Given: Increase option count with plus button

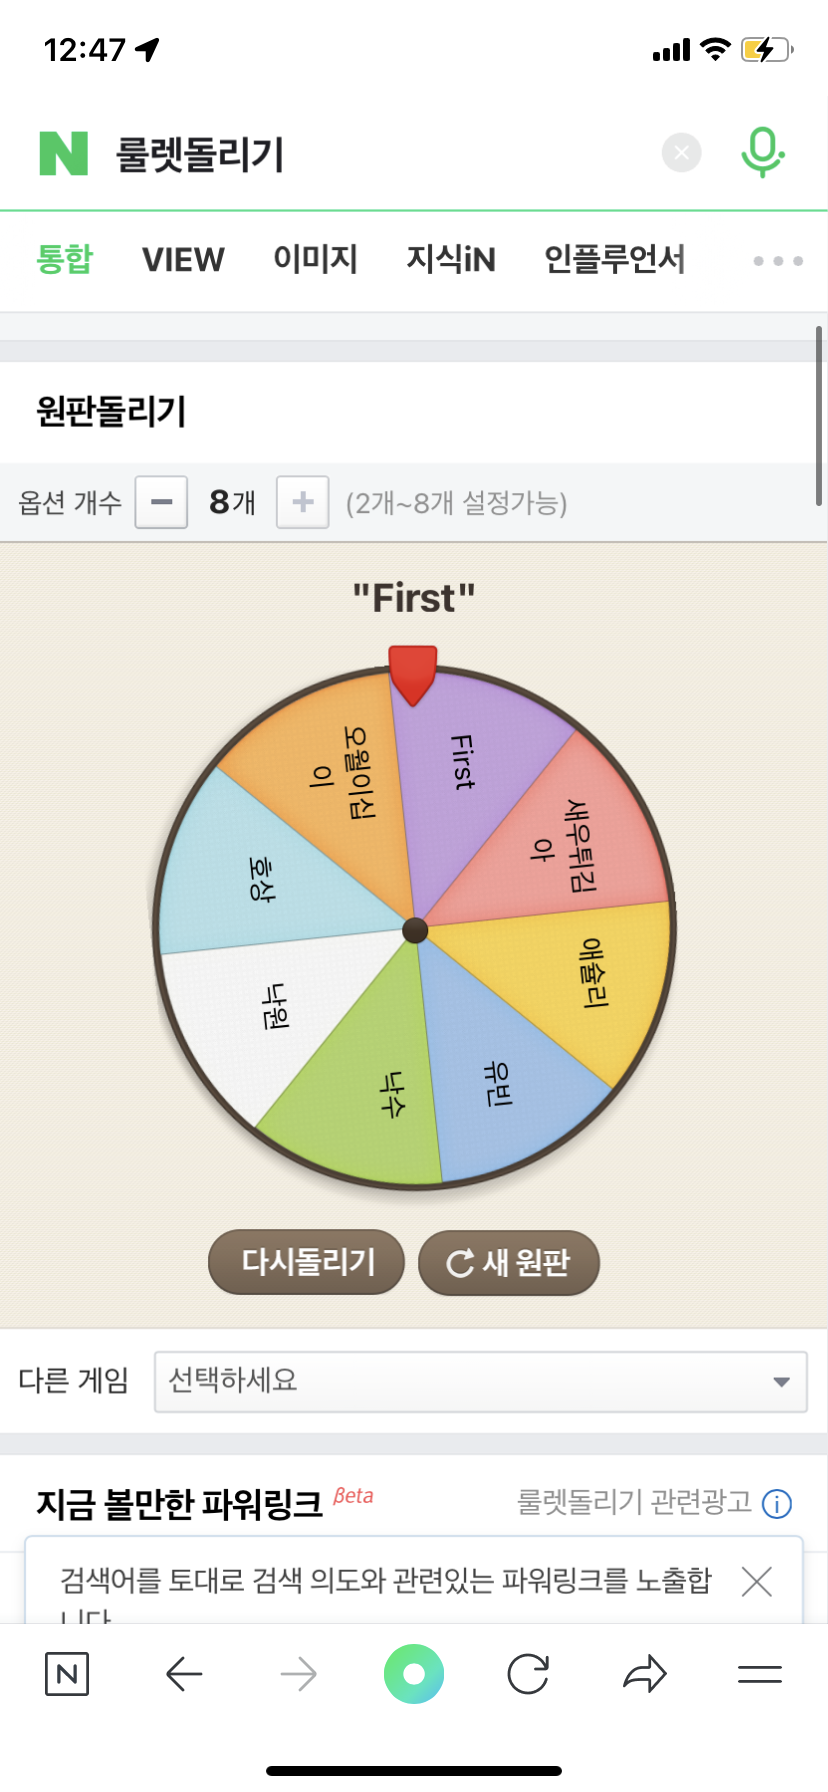Looking at the screenshot, I should tap(302, 502).
